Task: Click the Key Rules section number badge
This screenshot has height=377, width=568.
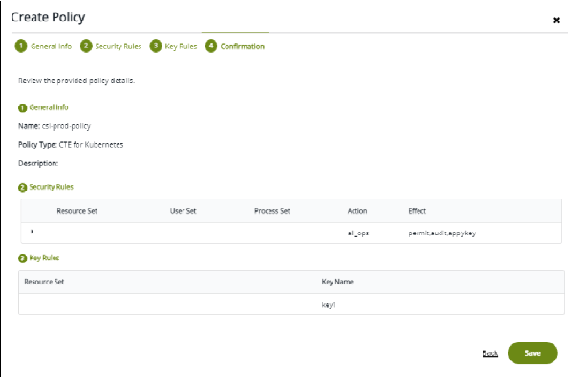Action: (x=22, y=258)
